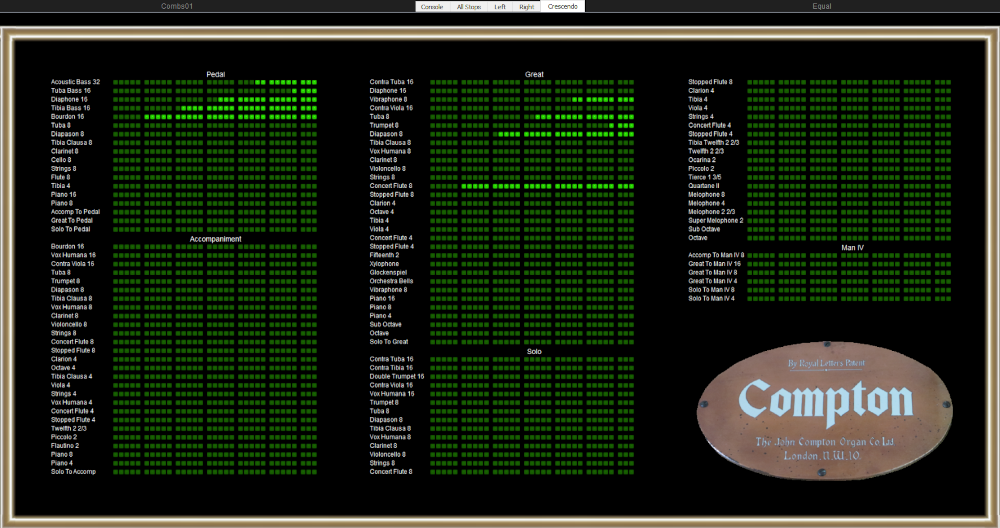This screenshot has height=528, width=1000.
Task: Click the Crescendo tab
Action: pyautogui.click(x=562, y=6)
